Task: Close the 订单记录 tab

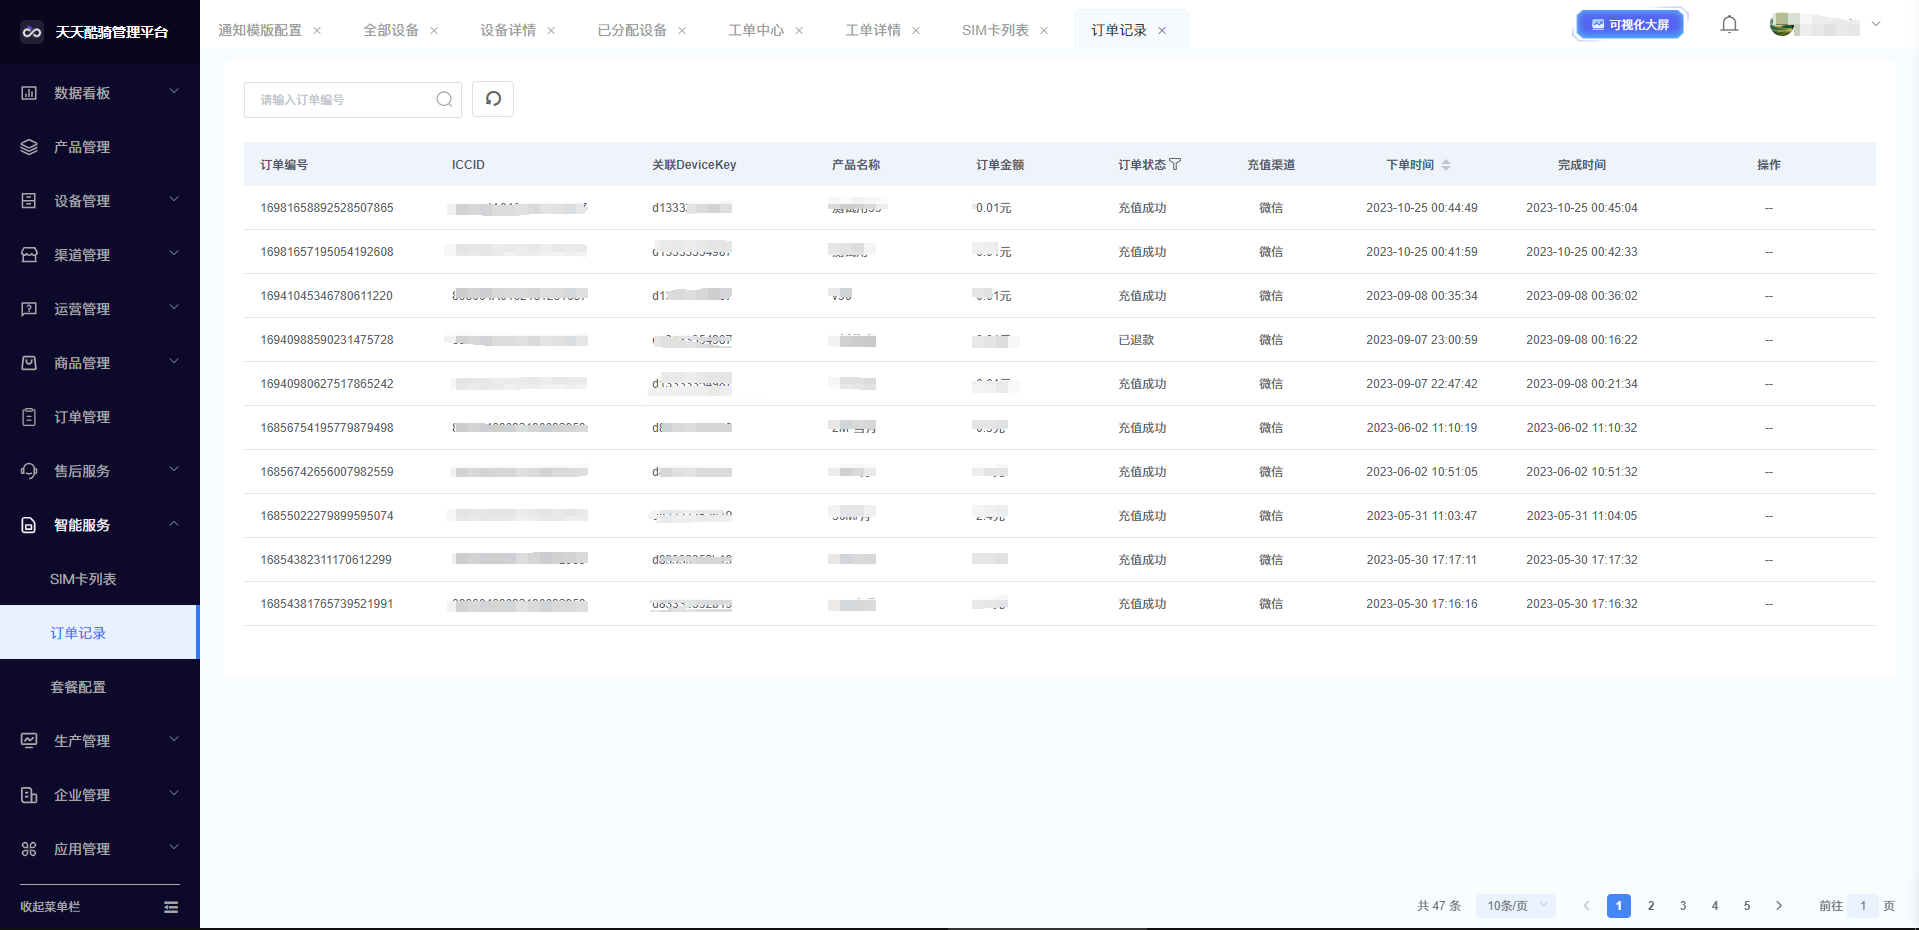Action: click(x=1162, y=31)
